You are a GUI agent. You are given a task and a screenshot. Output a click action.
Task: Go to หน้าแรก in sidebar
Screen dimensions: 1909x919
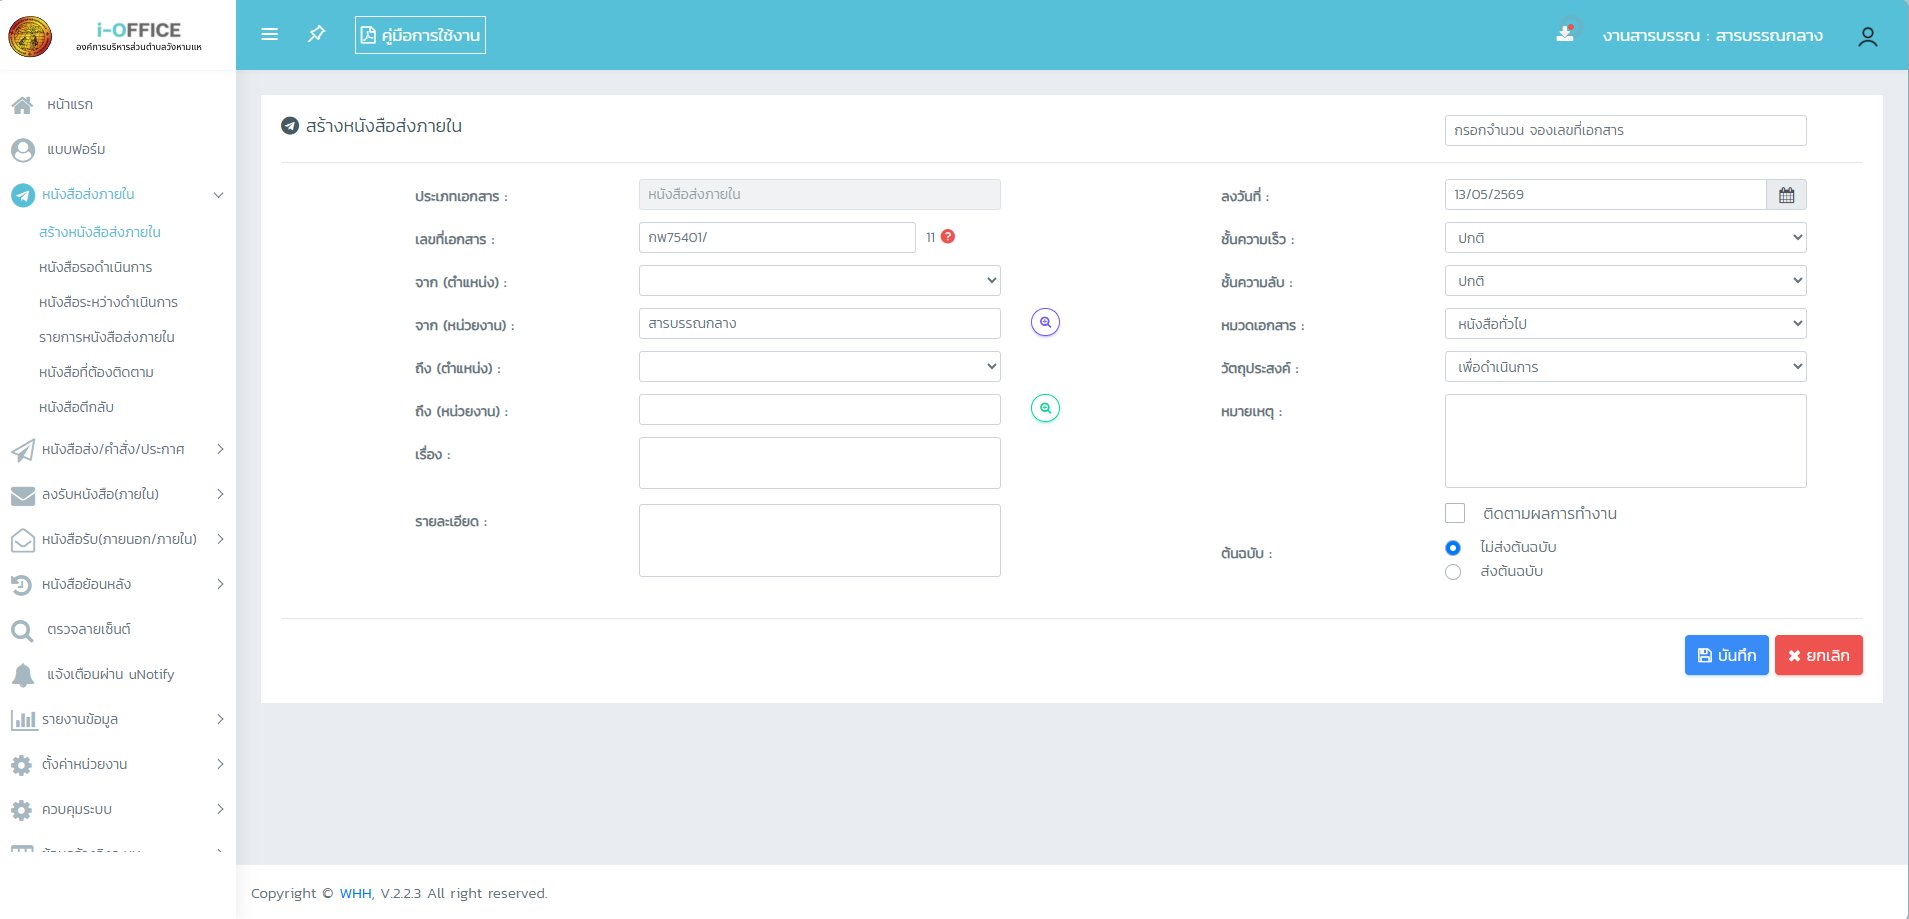pos(70,104)
